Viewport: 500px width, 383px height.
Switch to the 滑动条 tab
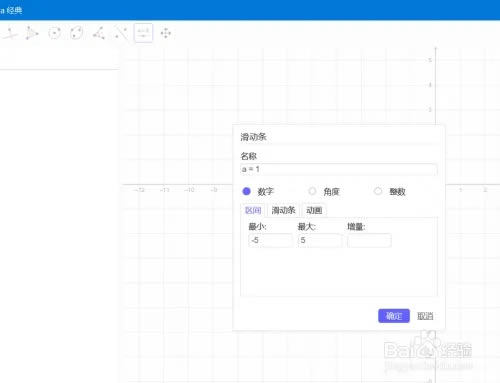[x=283, y=210]
